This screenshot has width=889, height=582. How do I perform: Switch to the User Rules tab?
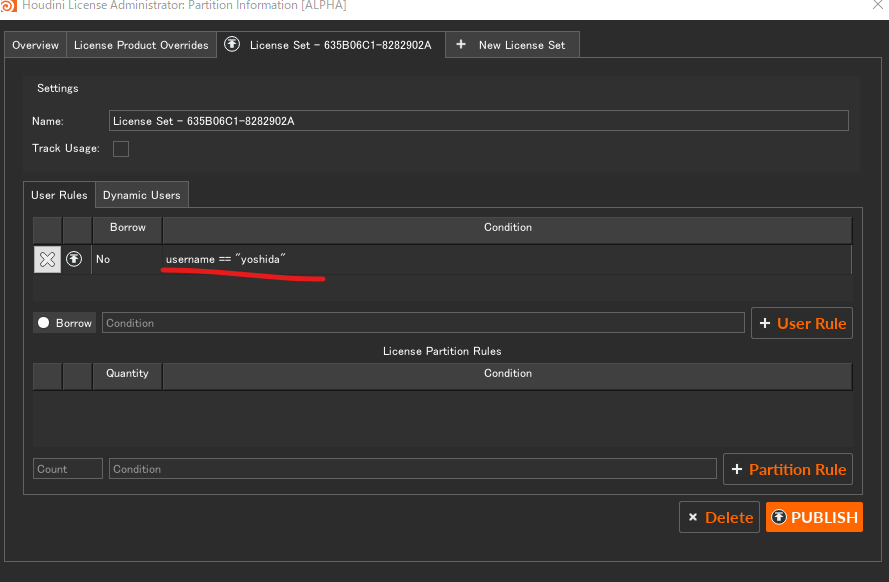[59, 195]
